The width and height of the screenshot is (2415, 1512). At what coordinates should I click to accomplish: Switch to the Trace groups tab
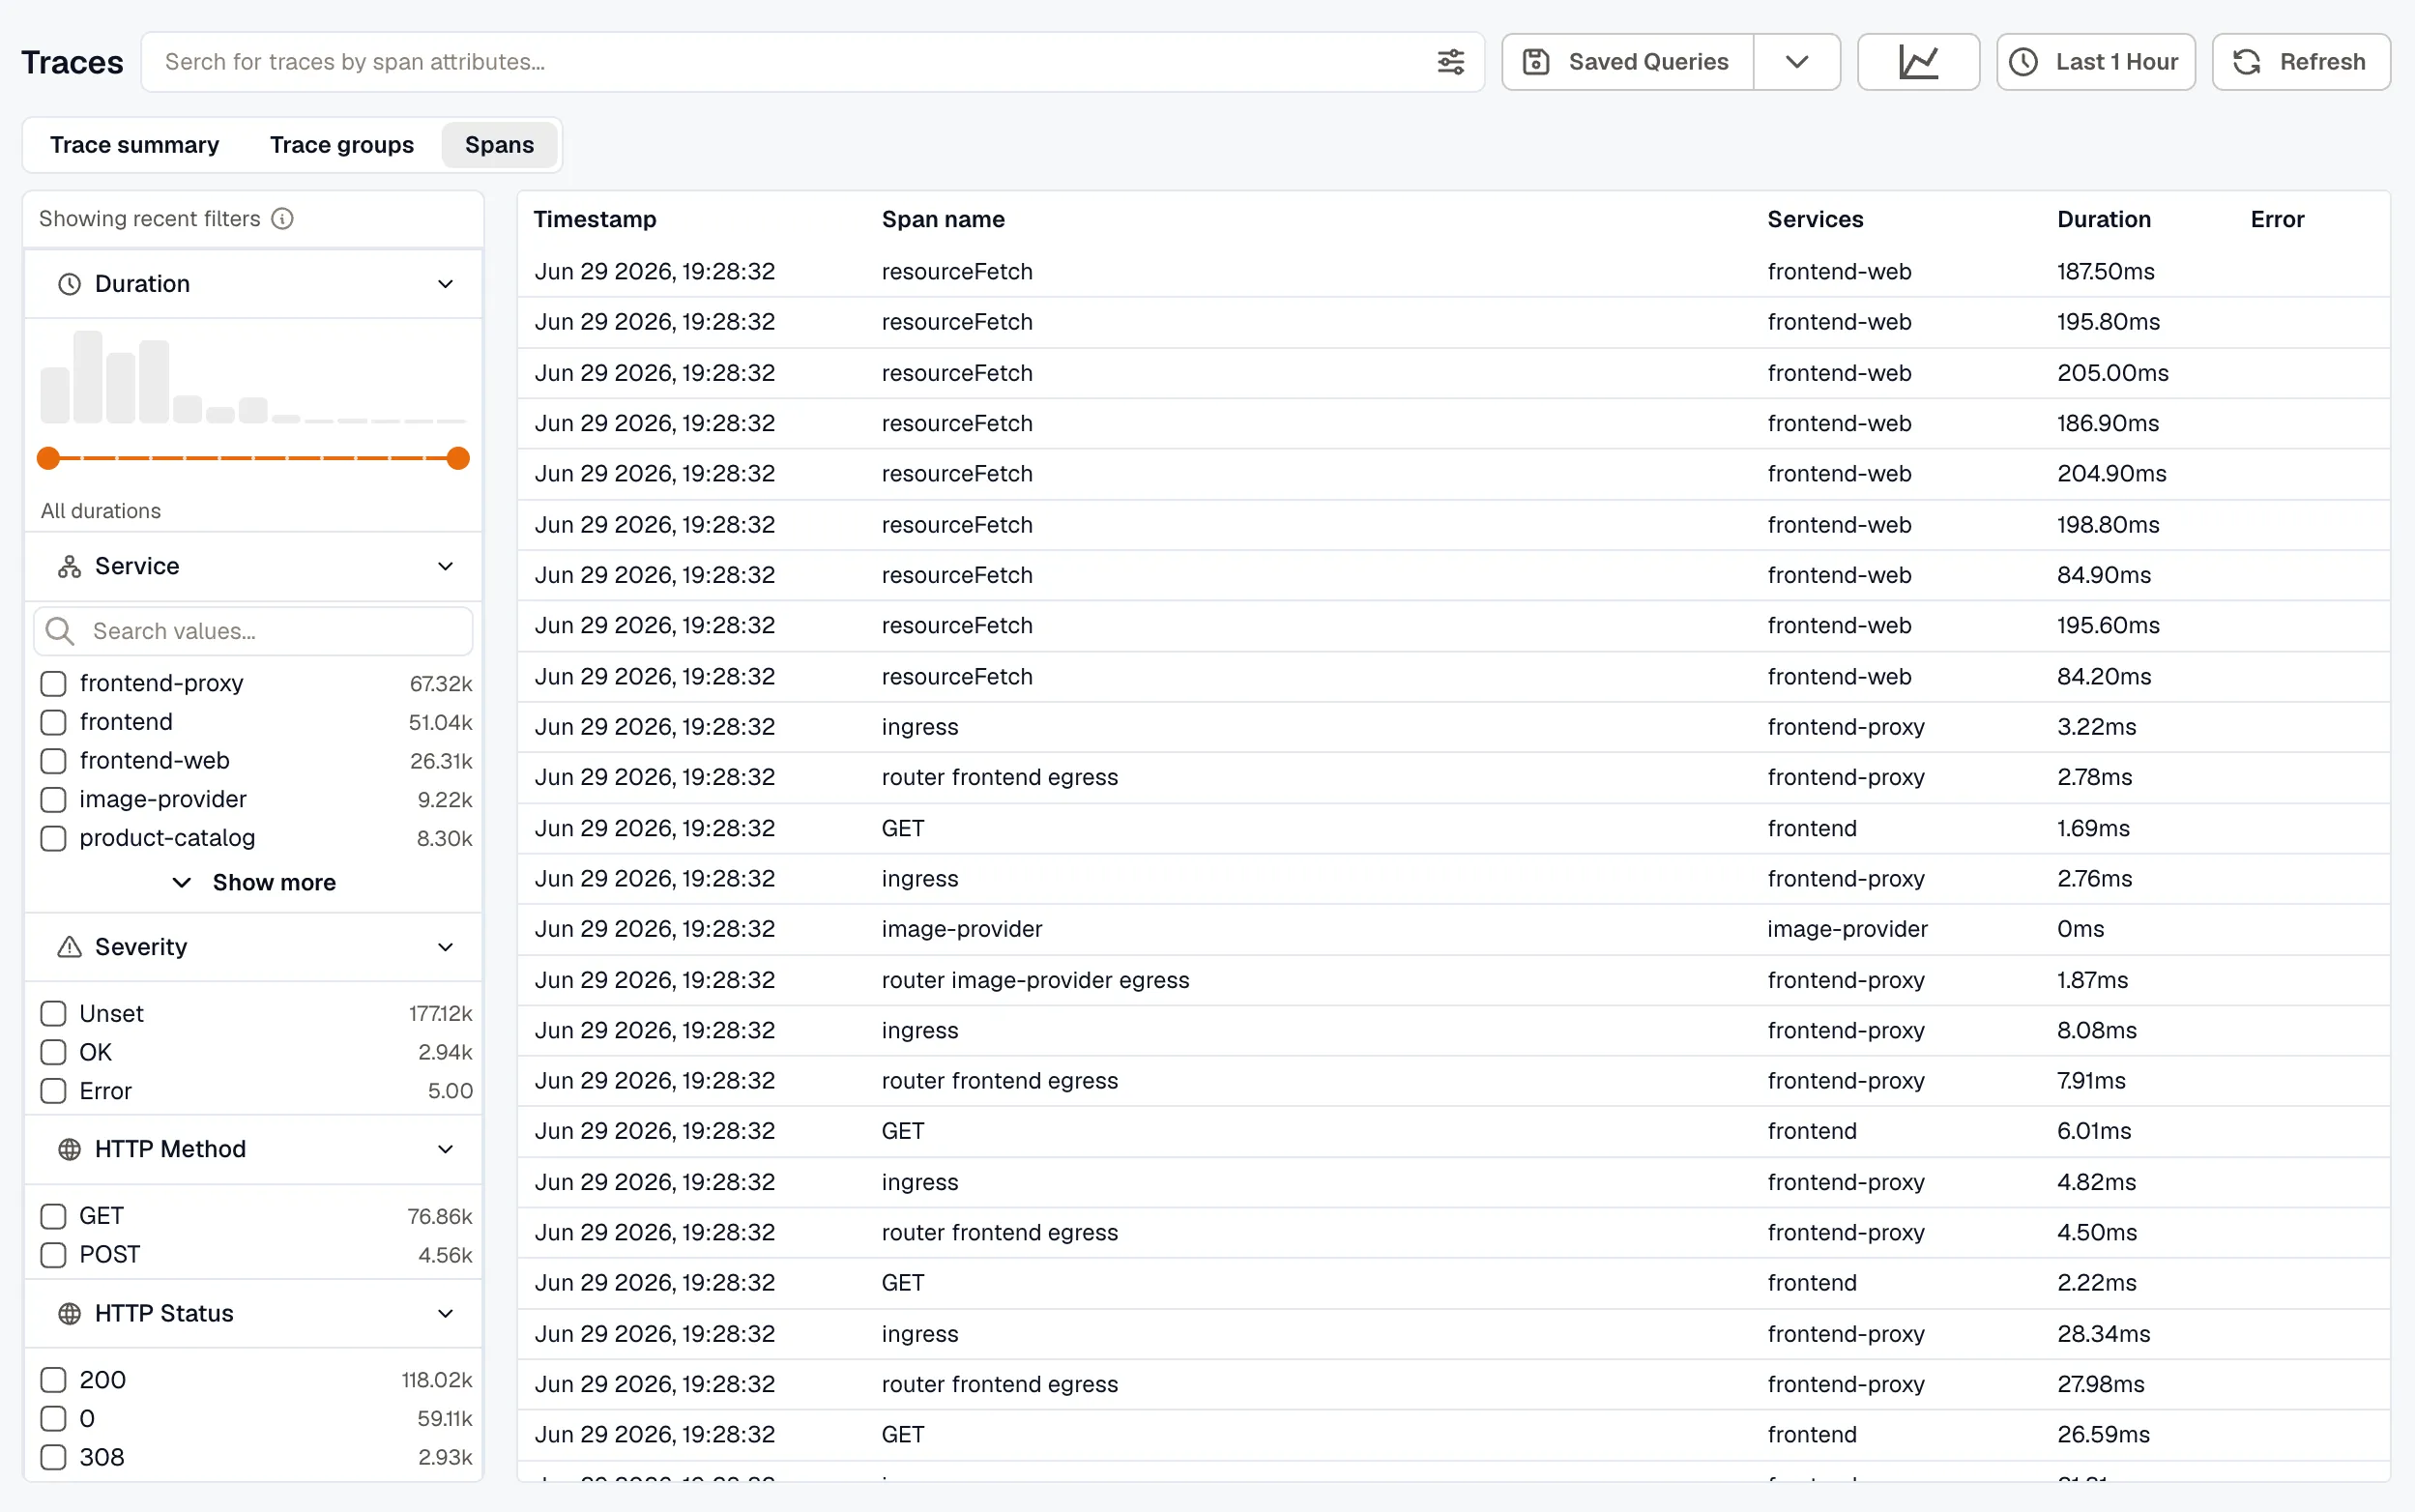pyautogui.click(x=342, y=145)
